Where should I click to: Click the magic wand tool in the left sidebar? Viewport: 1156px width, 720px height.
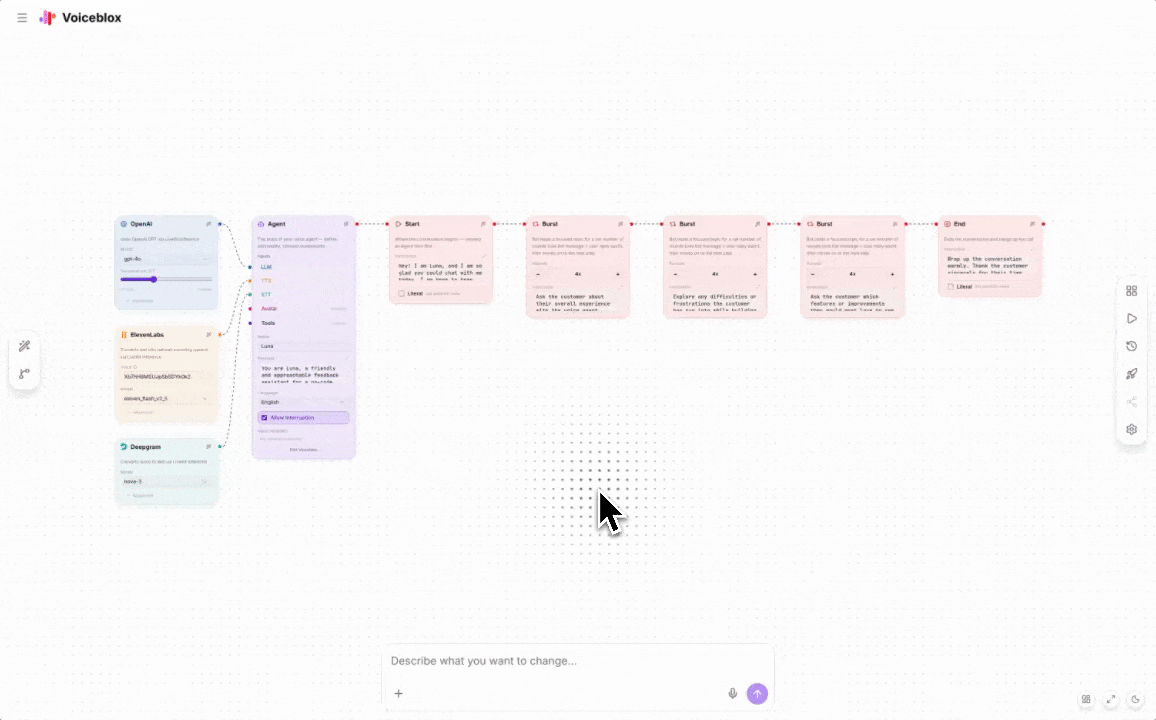[x=25, y=346]
